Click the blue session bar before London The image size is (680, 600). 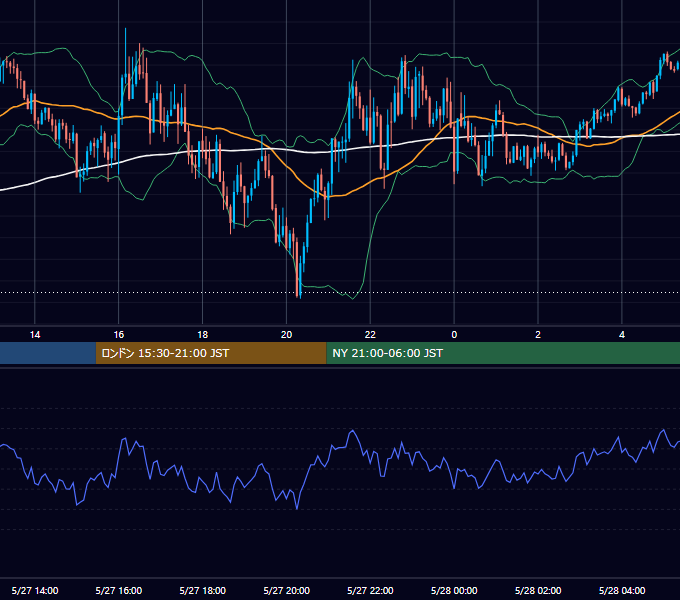48,353
